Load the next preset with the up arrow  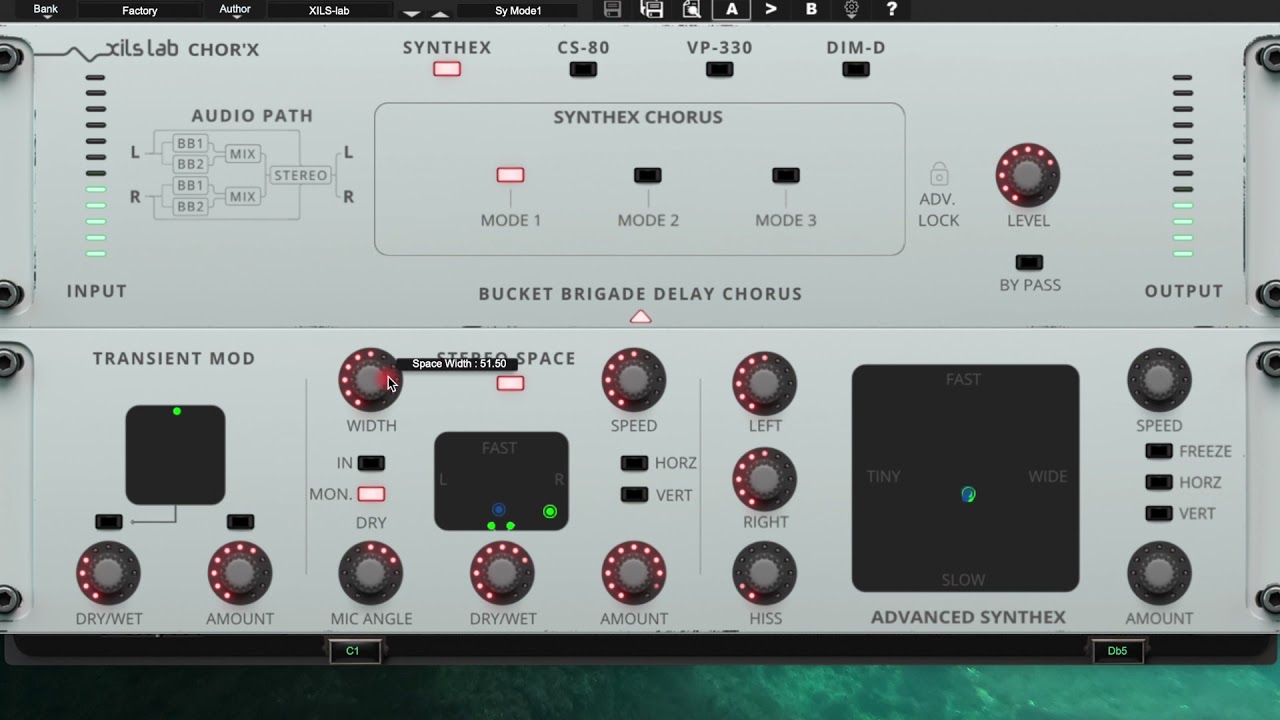coord(440,13)
